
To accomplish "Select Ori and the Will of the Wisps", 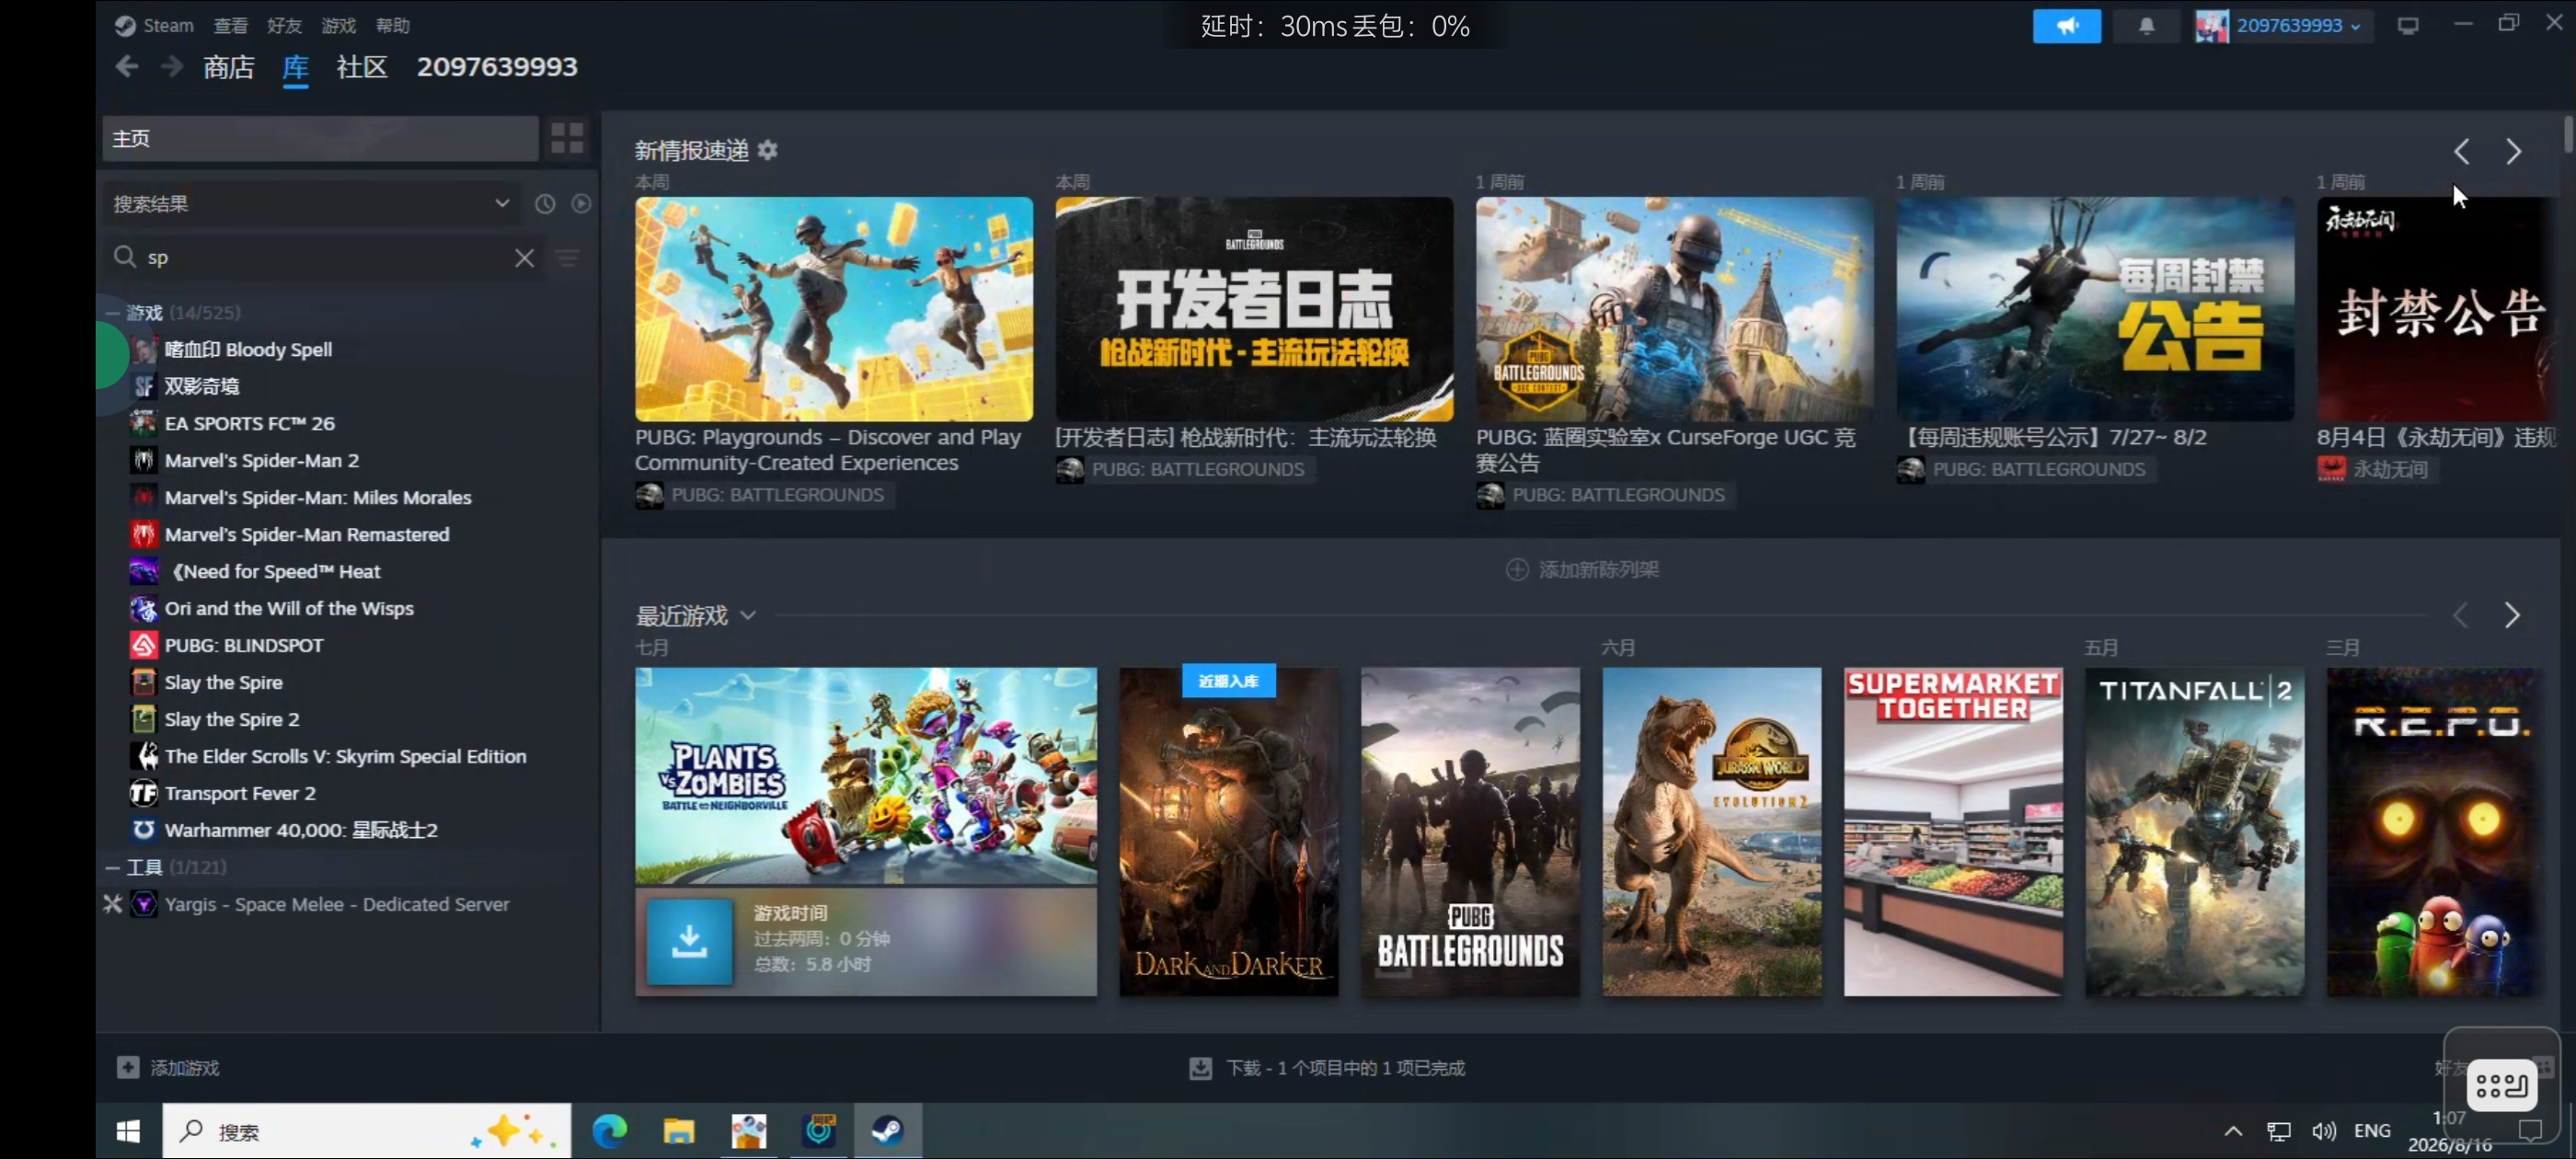I will [289, 609].
